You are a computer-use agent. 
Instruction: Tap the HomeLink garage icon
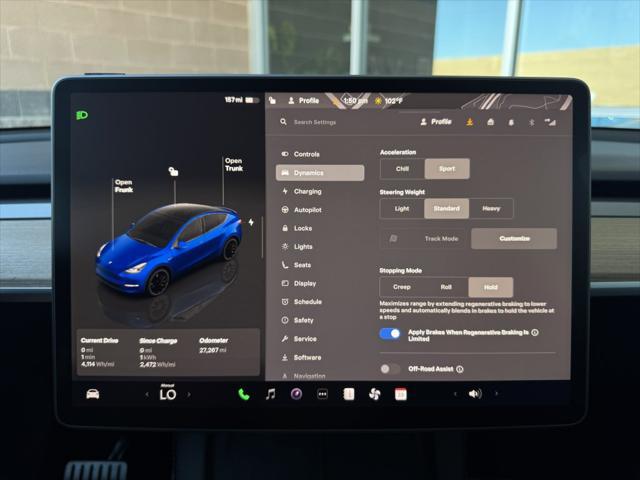[491, 122]
